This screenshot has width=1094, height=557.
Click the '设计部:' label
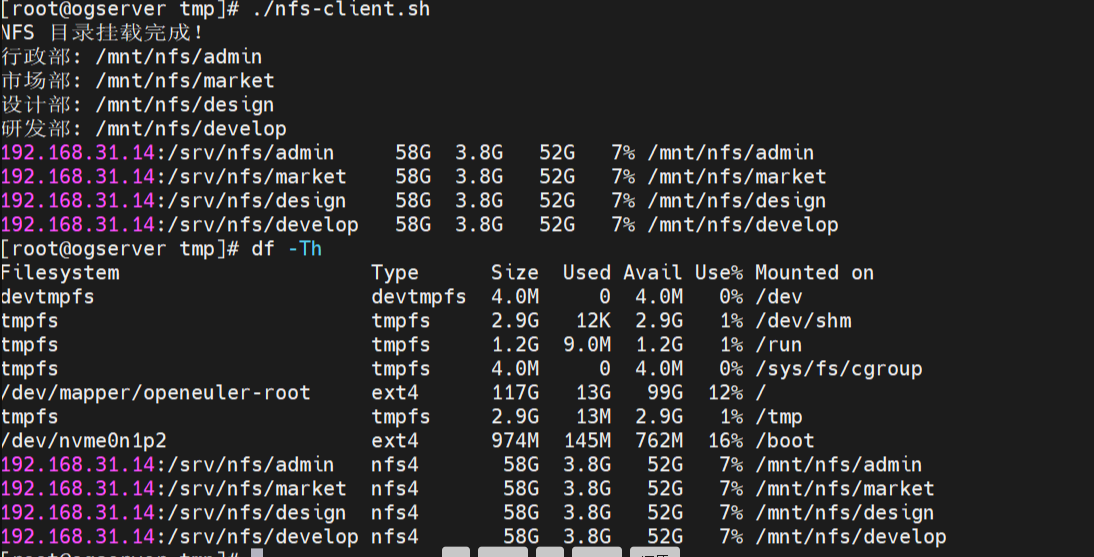(42, 105)
